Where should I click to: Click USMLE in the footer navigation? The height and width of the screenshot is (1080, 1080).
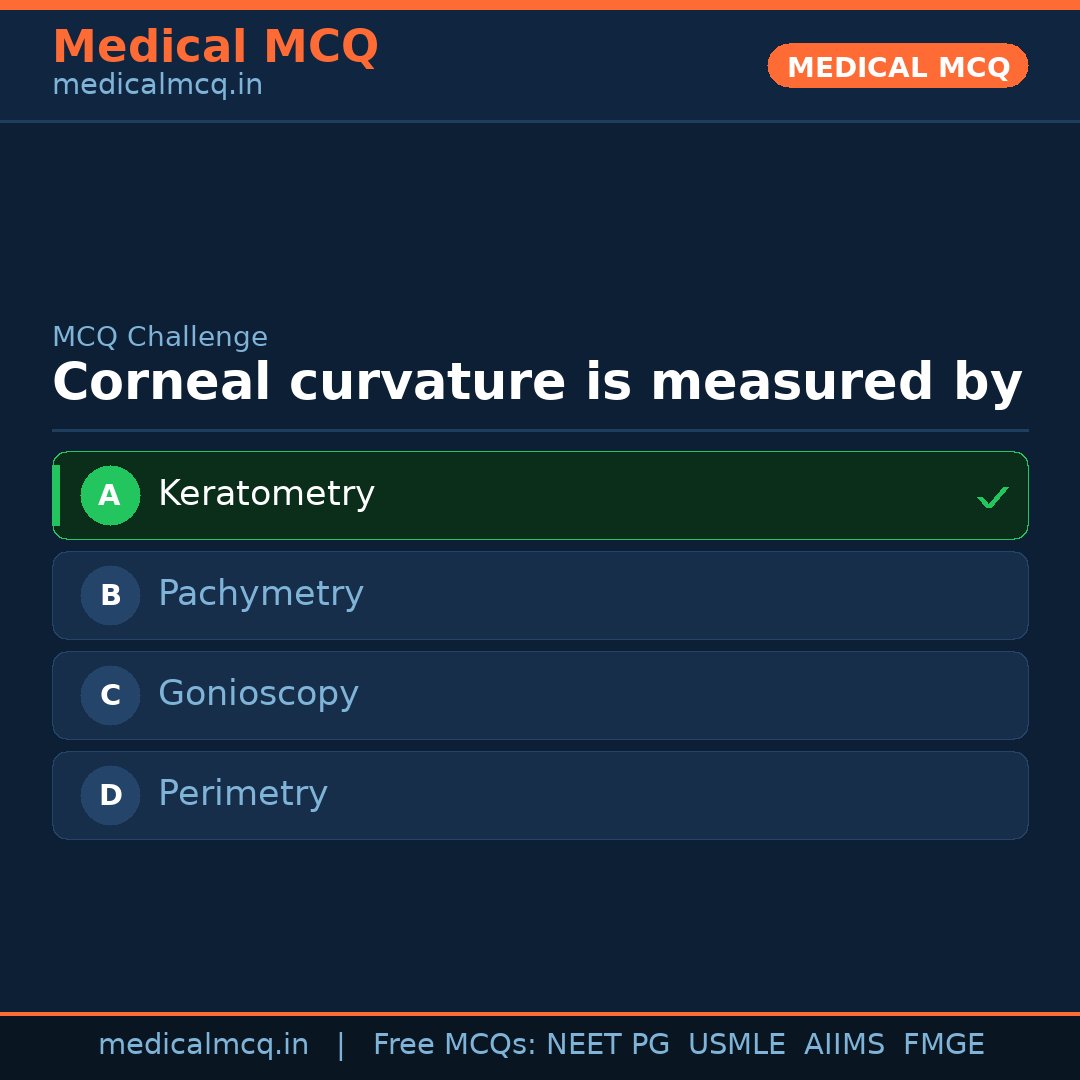[737, 1044]
